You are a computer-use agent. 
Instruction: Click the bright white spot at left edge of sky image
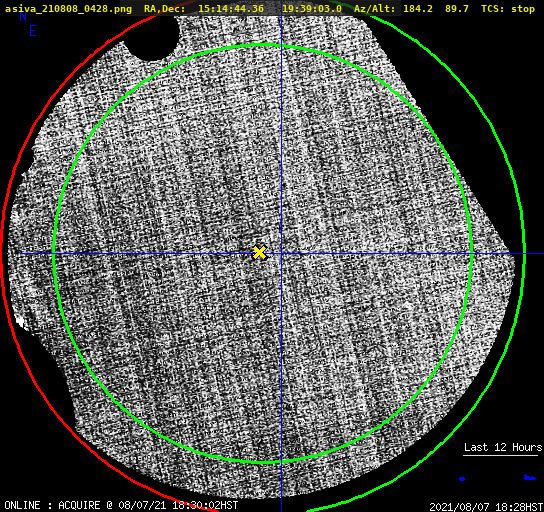click(20, 322)
